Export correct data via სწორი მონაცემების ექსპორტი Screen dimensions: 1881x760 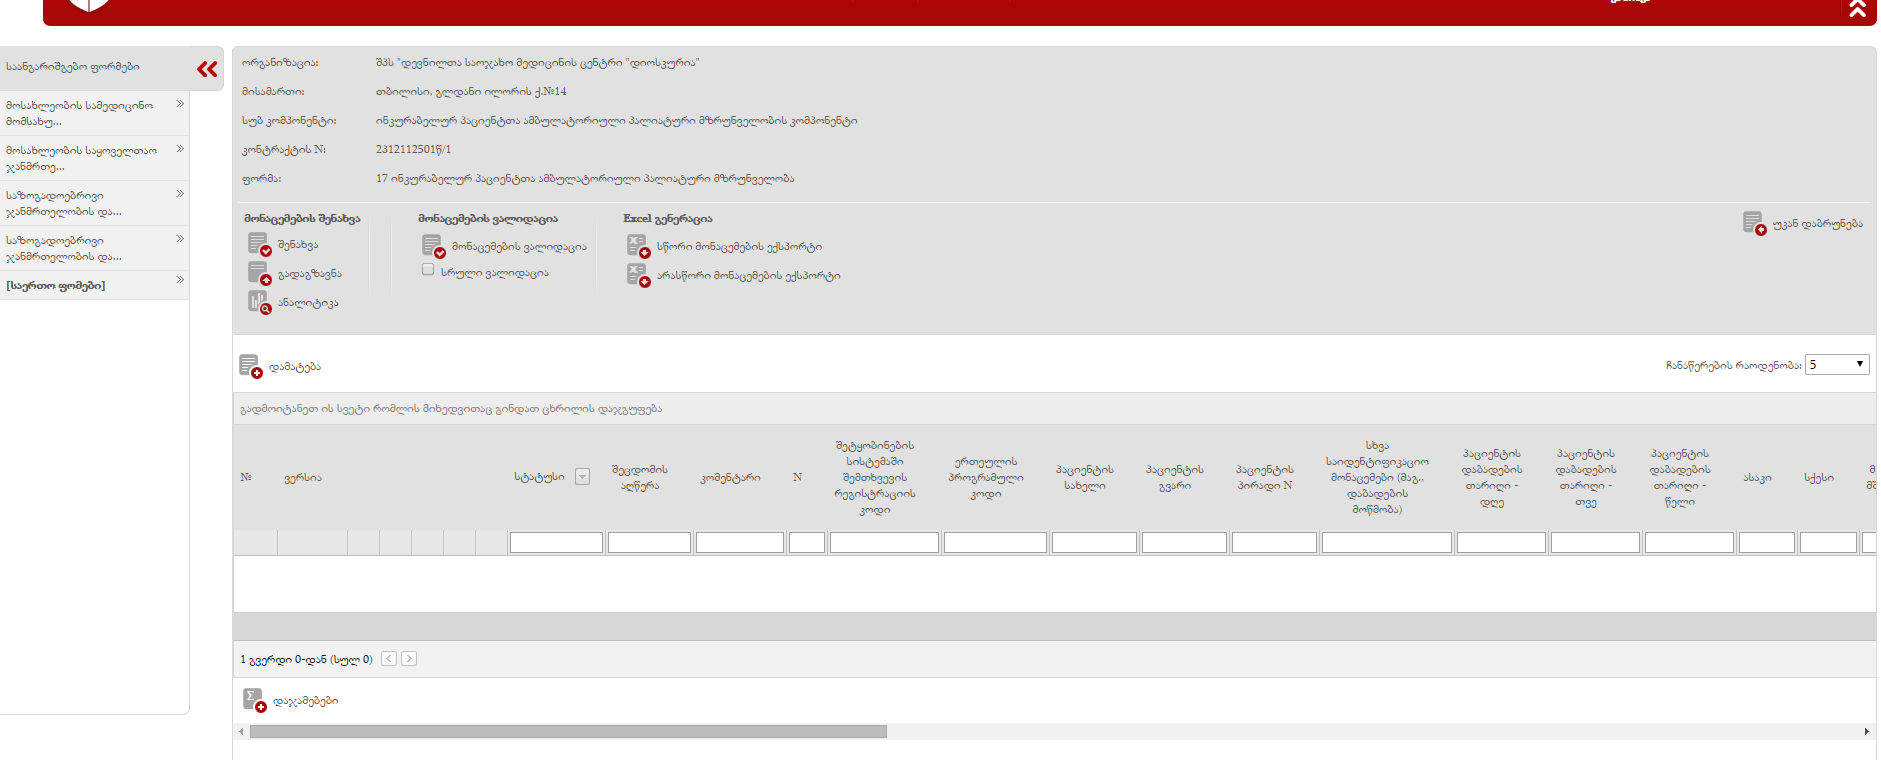638,246
